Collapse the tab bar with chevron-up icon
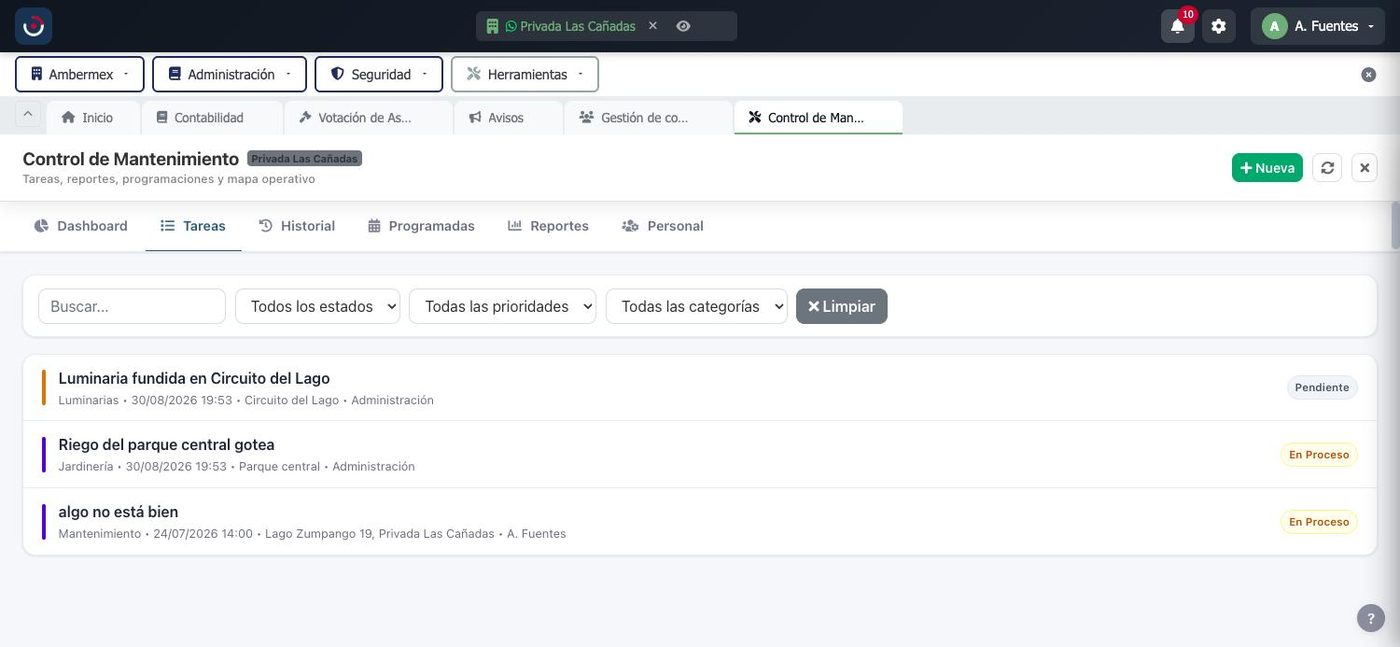Viewport: 1400px width, 647px height. pos(28,115)
